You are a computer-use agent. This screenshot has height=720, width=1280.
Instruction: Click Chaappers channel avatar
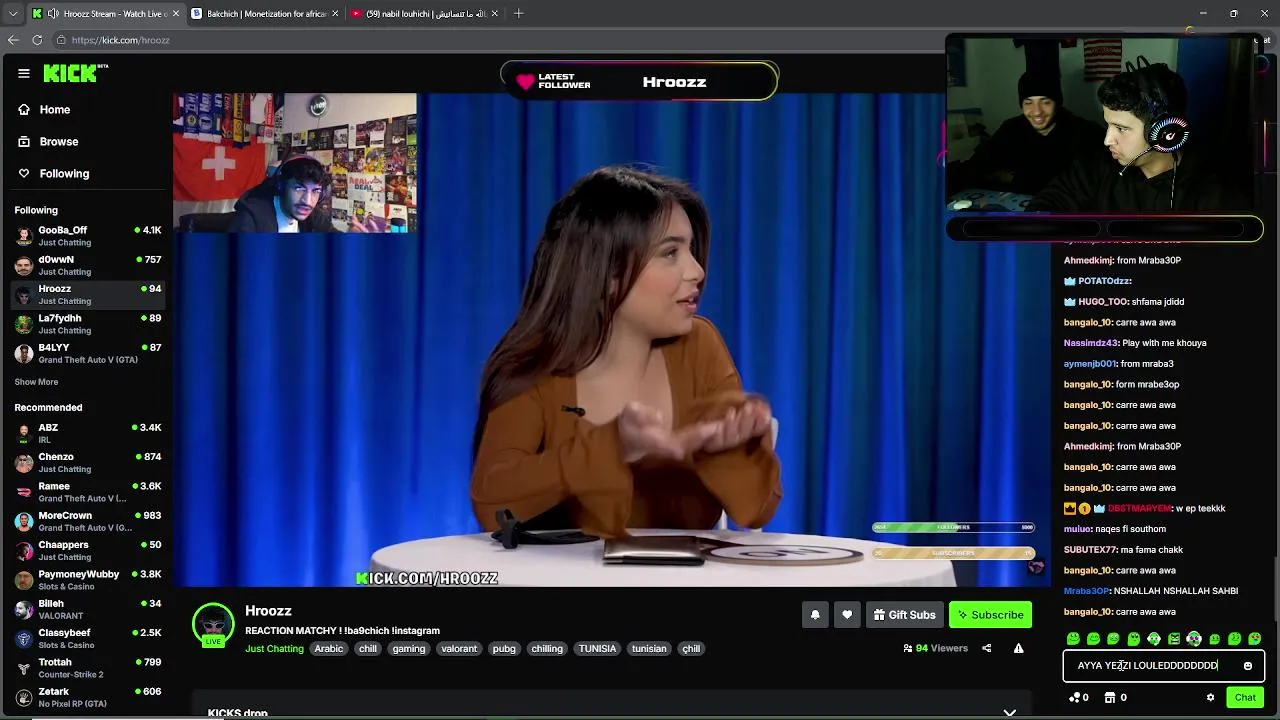coord(24,551)
